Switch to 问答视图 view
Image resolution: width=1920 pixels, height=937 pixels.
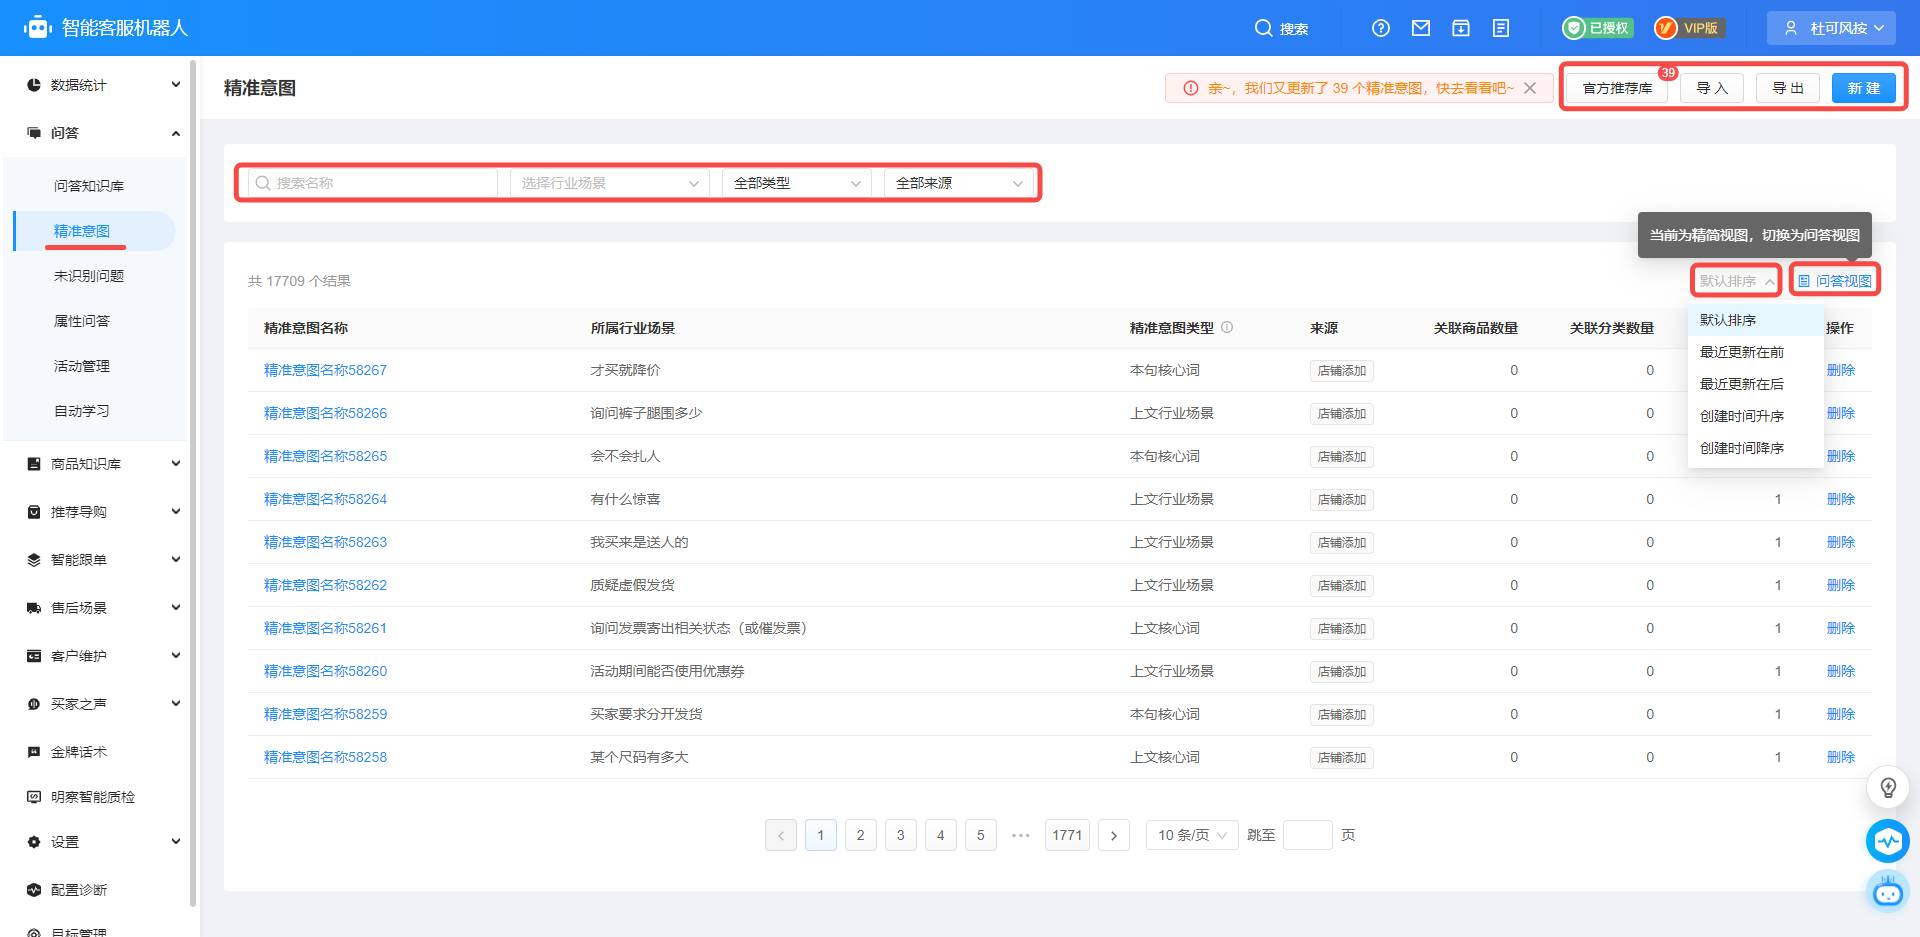click(1835, 281)
